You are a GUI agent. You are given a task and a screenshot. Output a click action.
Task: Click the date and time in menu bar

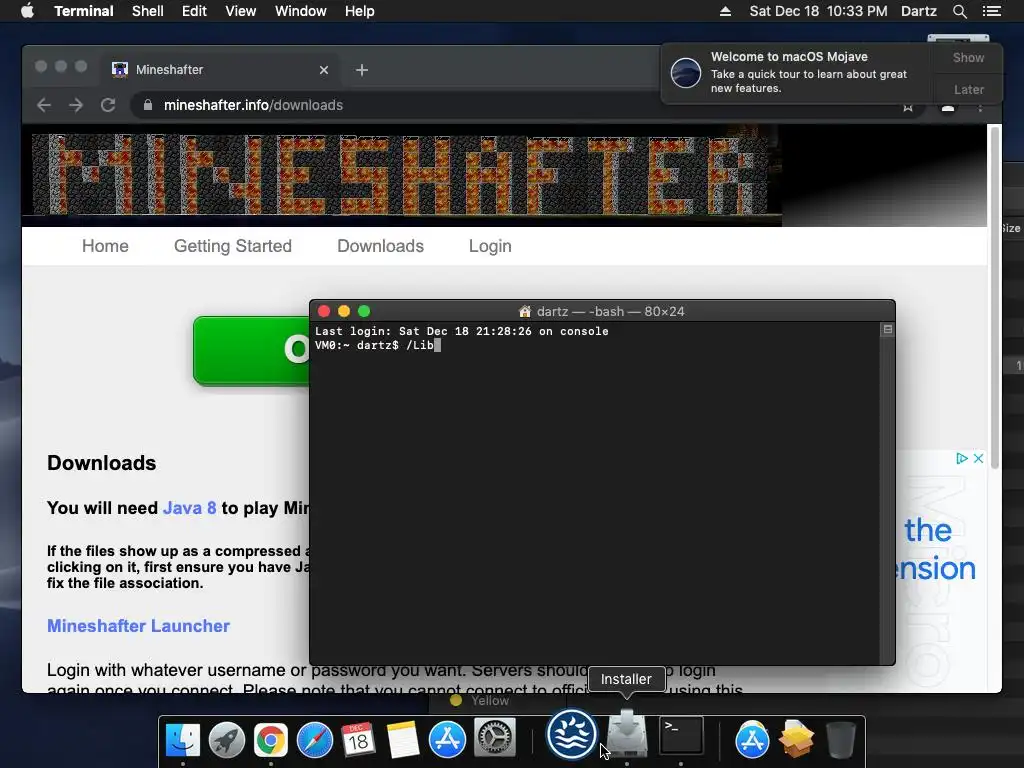[x=818, y=11]
